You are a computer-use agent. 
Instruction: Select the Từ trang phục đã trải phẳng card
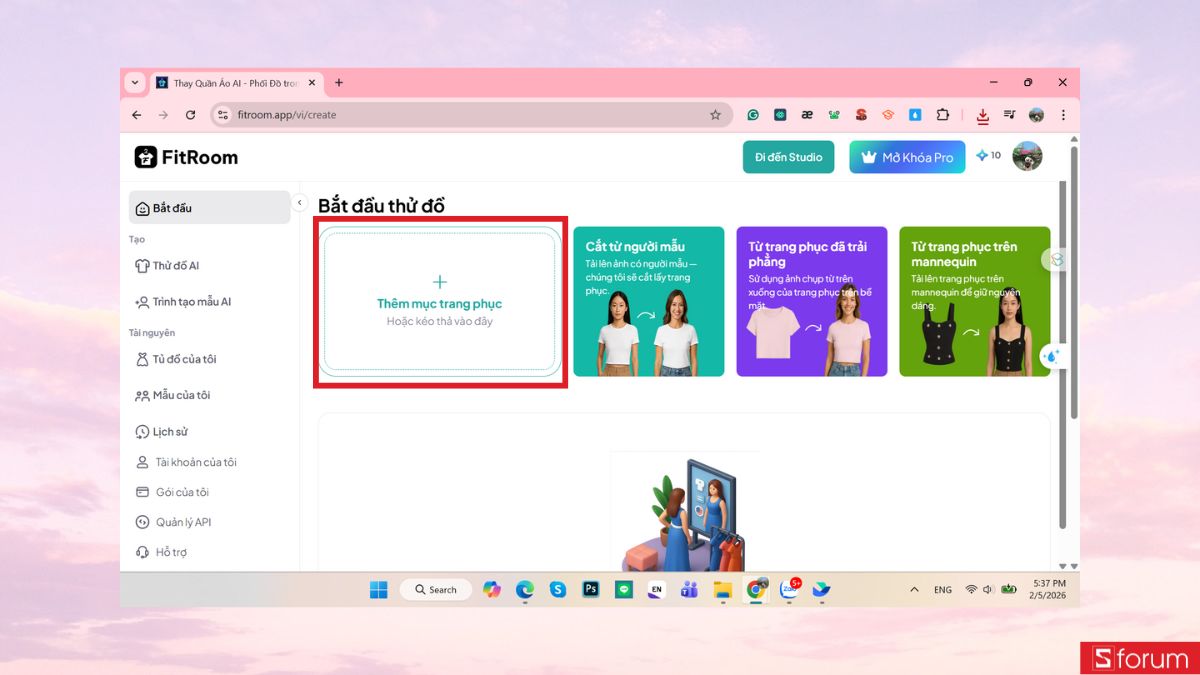(812, 302)
